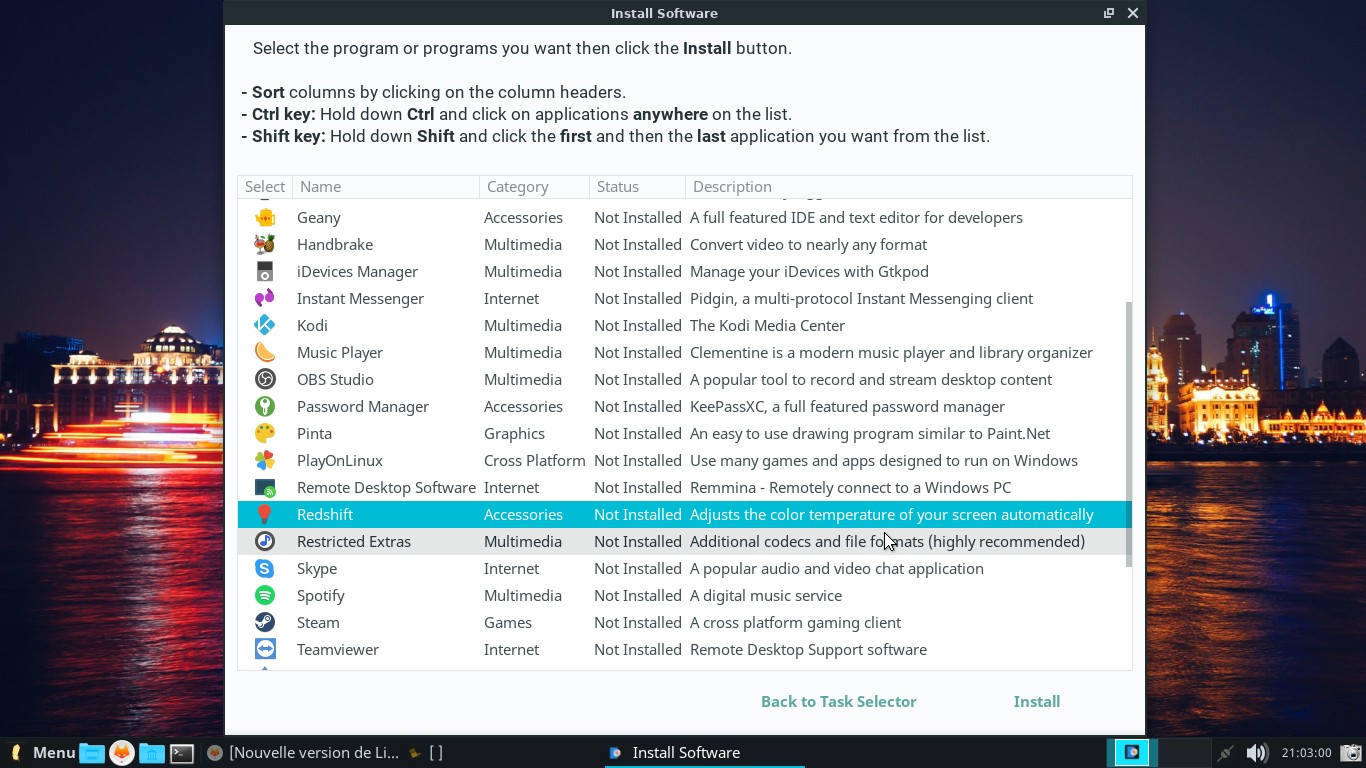The height and width of the screenshot is (768, 1366).
Task: Click the Steam logo icon
Action: pos(265,623)
